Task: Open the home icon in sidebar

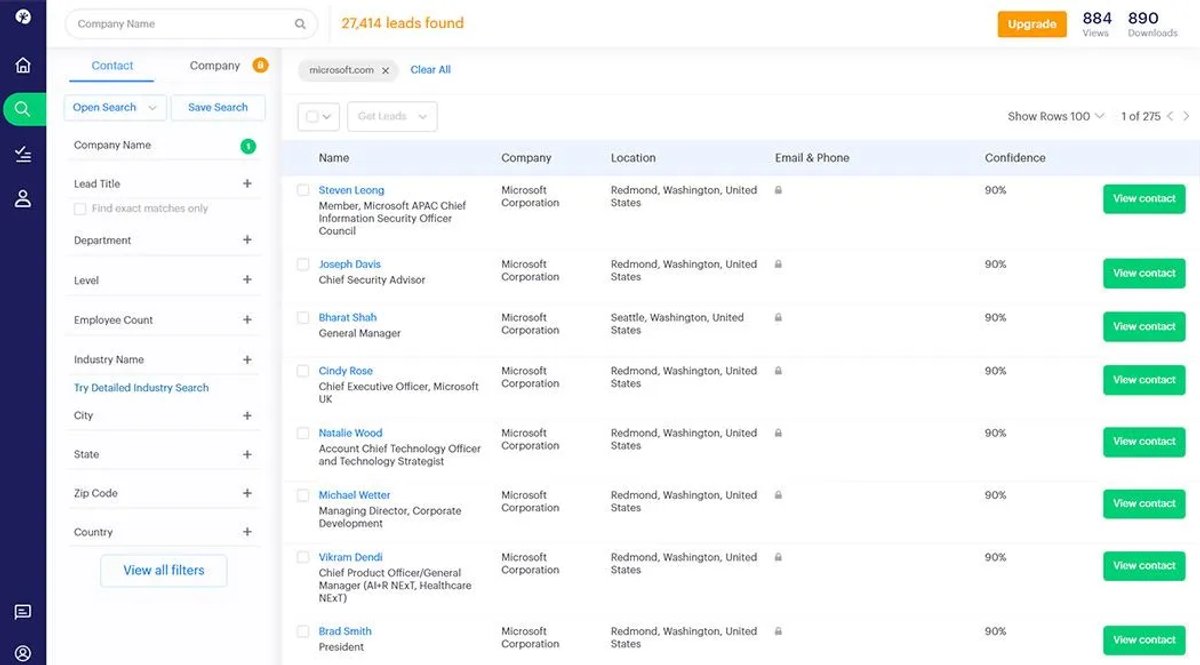Action: coord(23,65)
